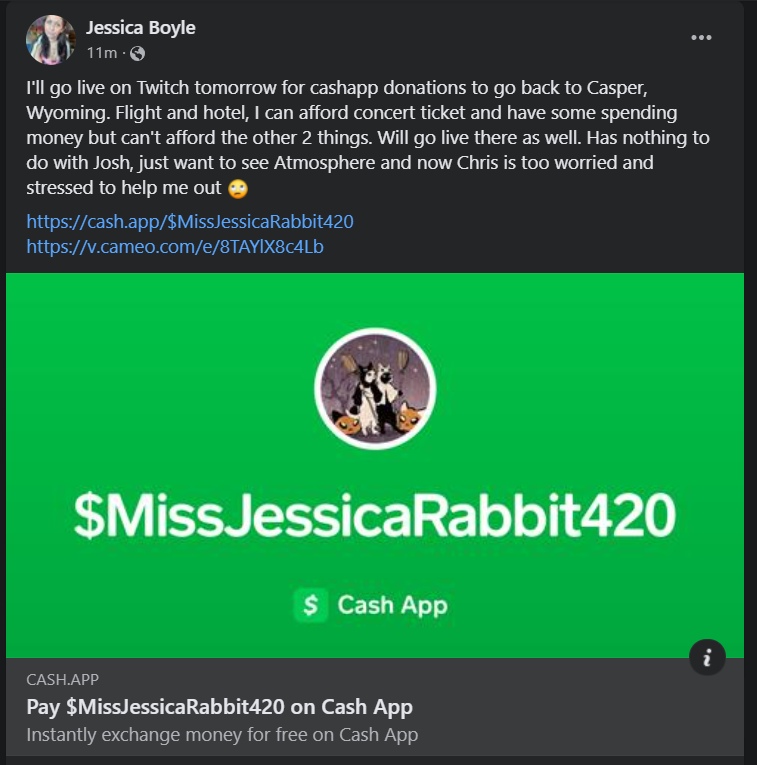Open the three-dot post options menu
This screenshot has height=765, width=757.
pos(701,38)
